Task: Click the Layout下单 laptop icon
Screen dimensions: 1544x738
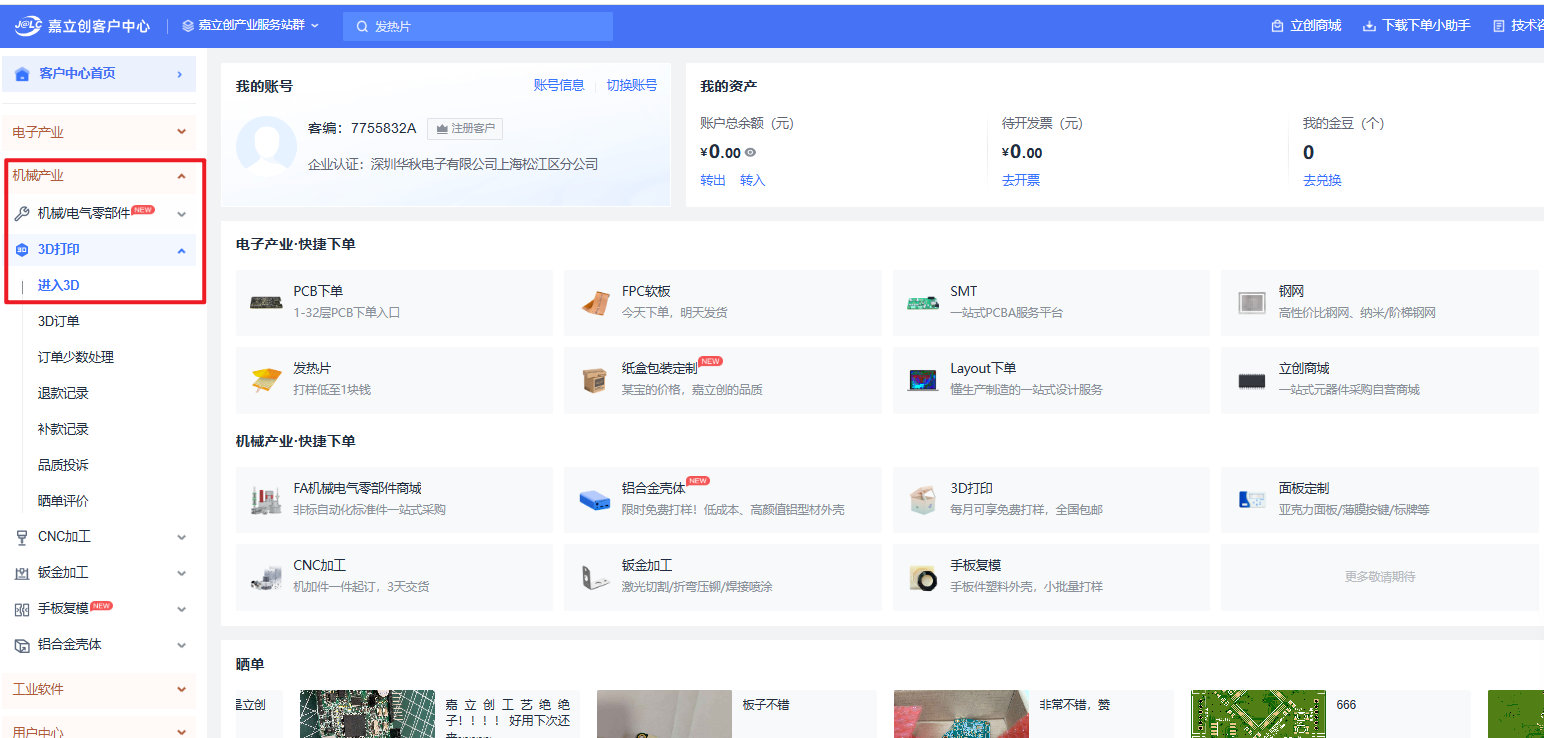Action: 923,379
